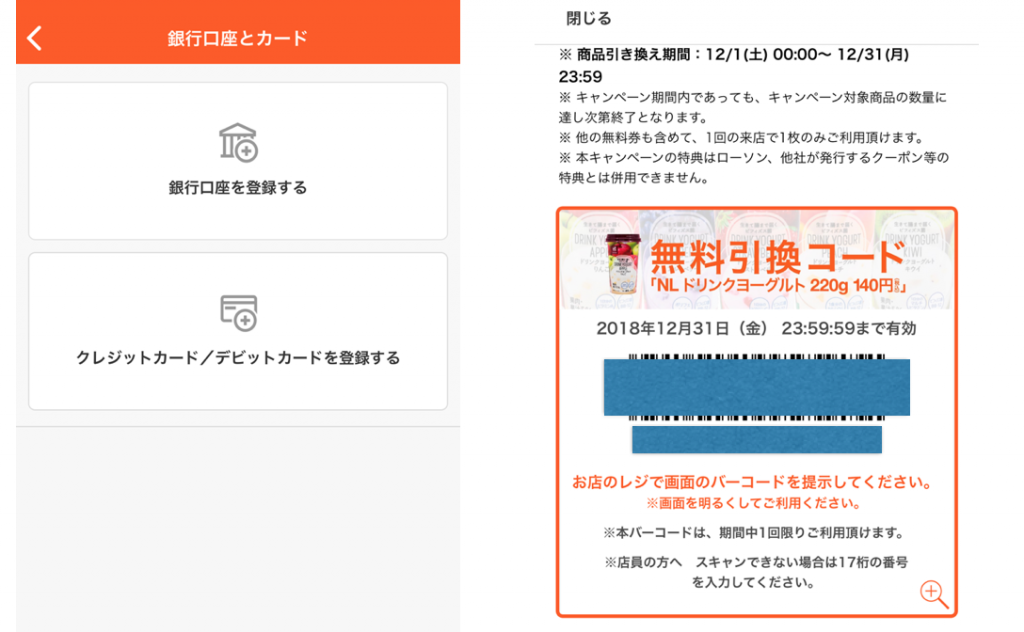Screen dimensions: 1024x632
Task: Tap the ローソン coupon restriction note
Action: [754, 168]
